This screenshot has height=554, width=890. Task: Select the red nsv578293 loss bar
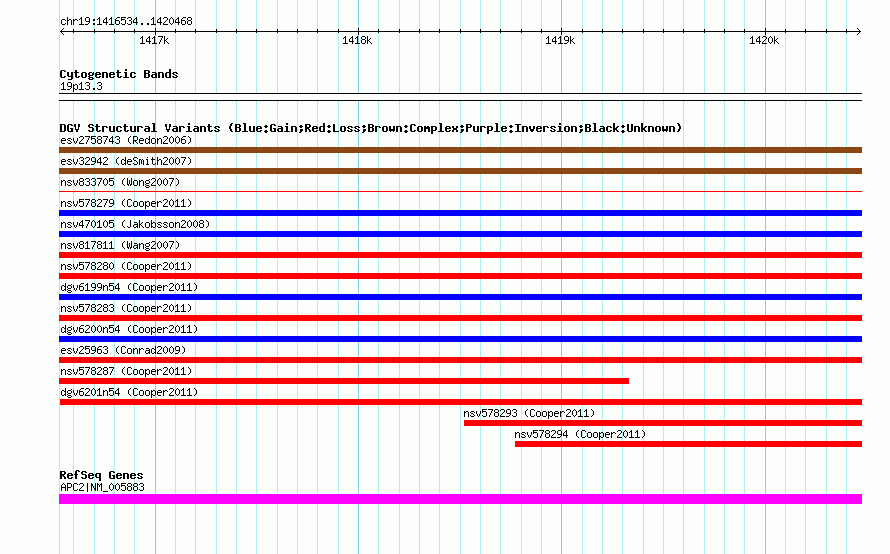(663, 423)
